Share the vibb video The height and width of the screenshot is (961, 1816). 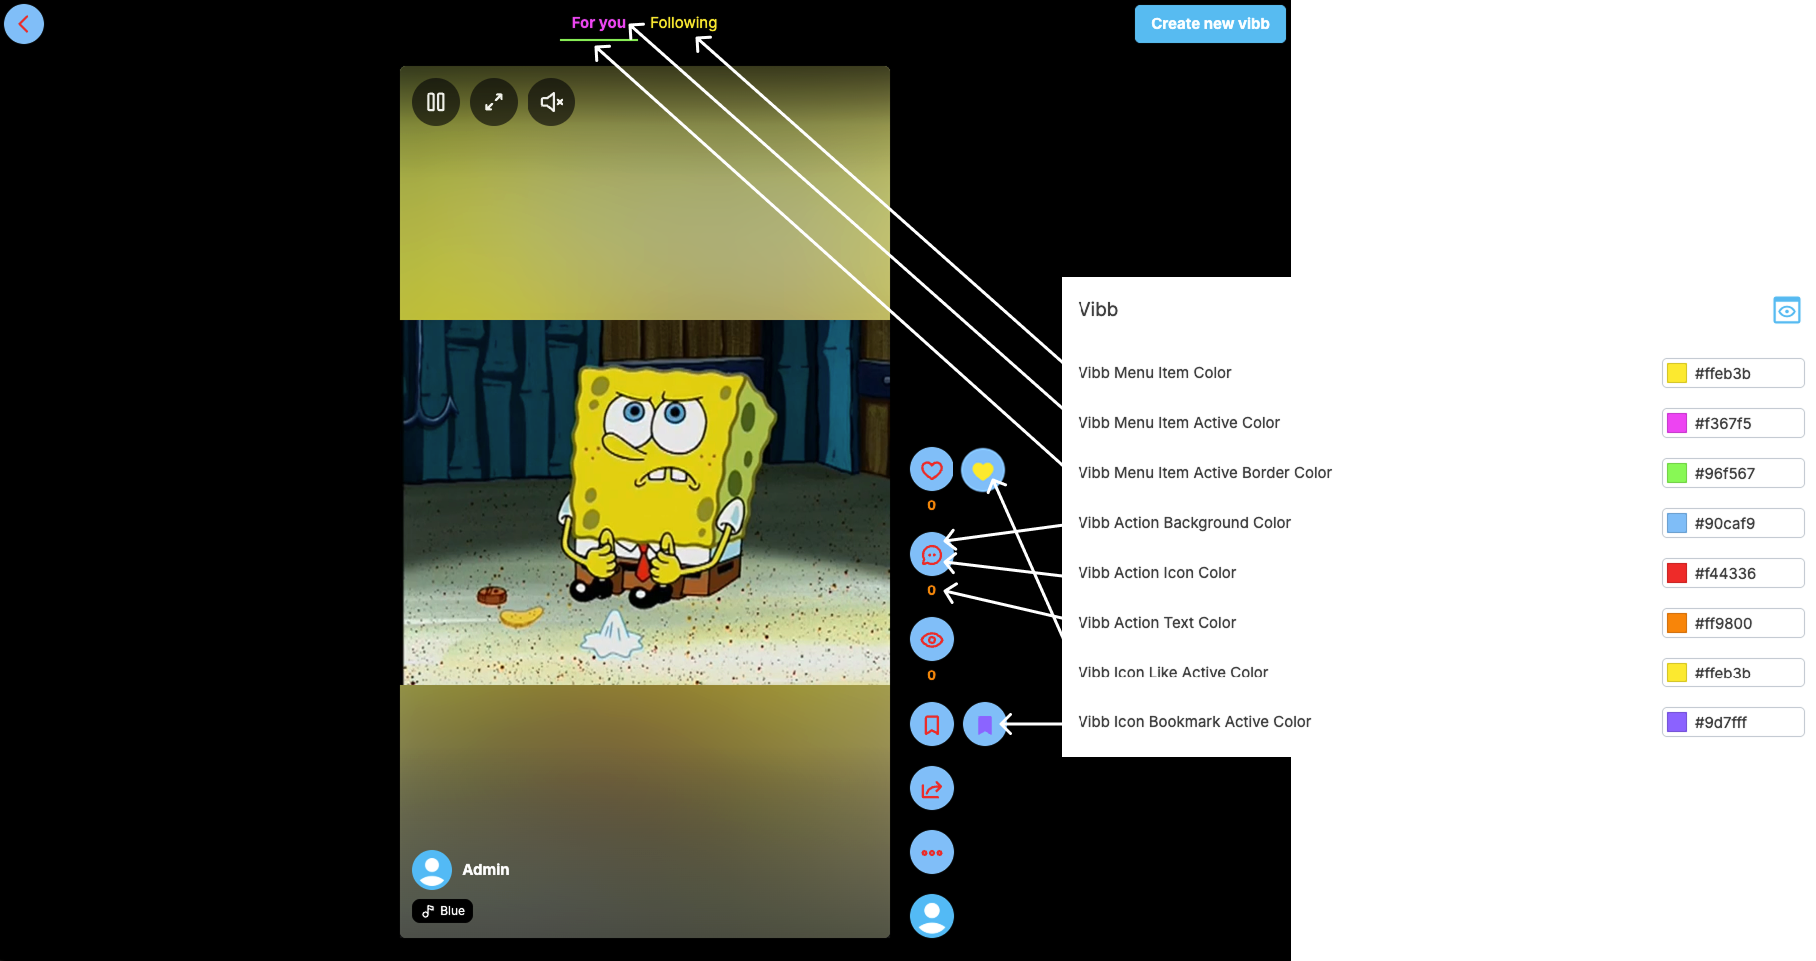click(x=931, y=789)
